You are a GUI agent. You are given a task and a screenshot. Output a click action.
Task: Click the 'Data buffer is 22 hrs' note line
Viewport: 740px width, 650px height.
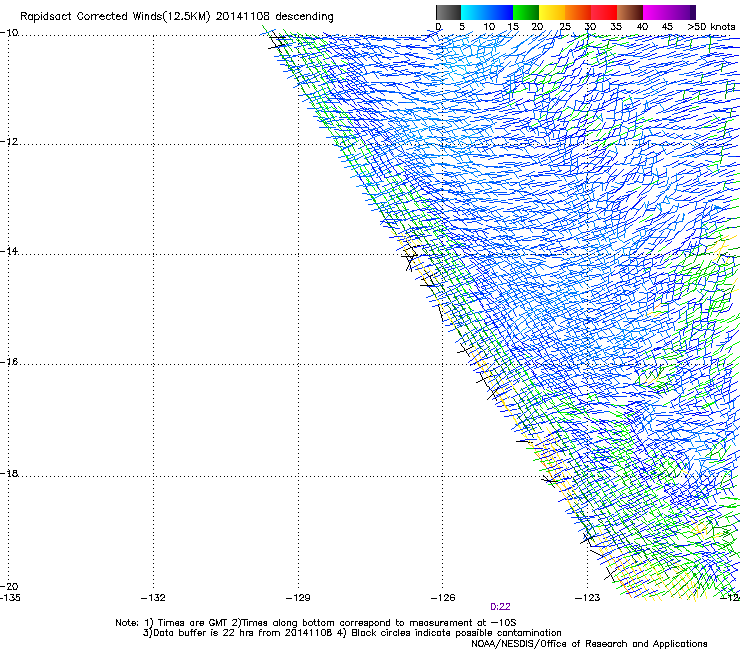(x=352, y=633)
